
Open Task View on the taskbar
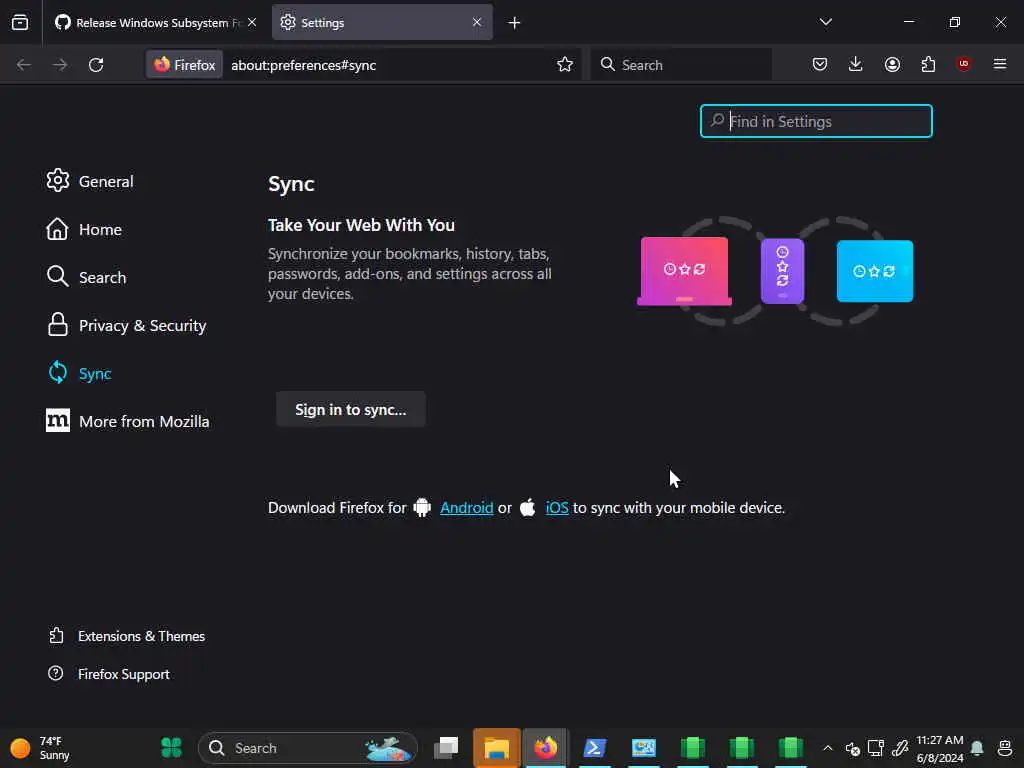coord(447,747)
